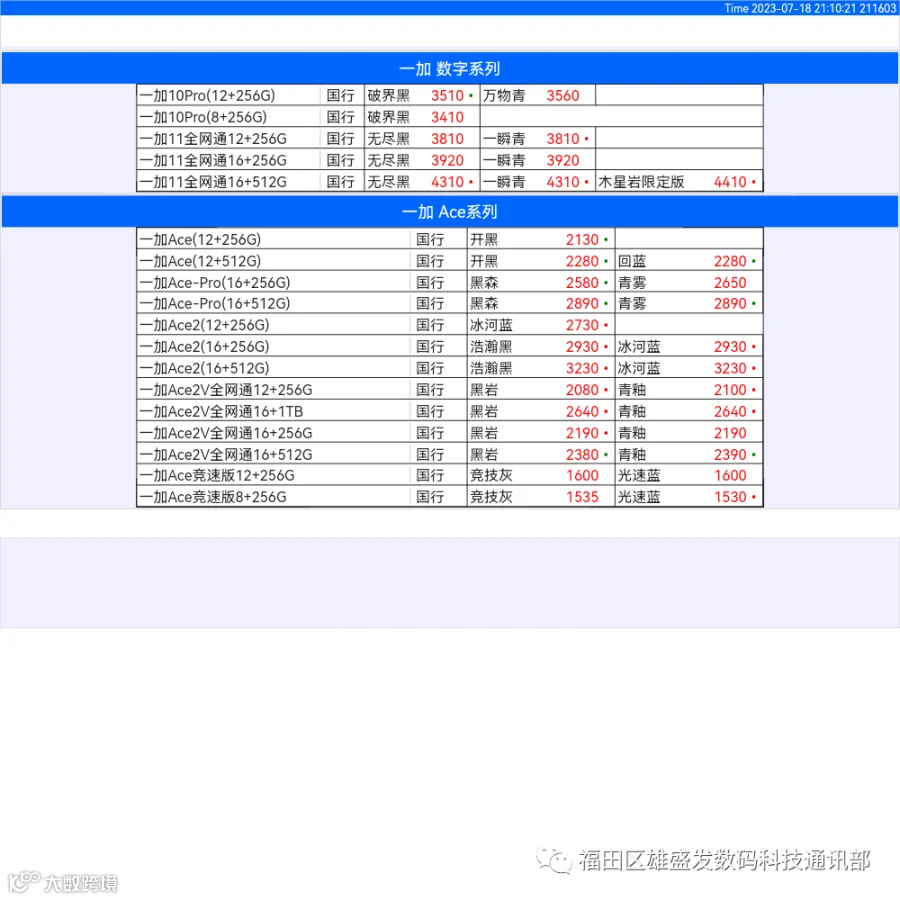Viewport: 900px width, 900px height.
Task: Click price '3410' in 10Pro 8+256G row
Action: [447, 117]
